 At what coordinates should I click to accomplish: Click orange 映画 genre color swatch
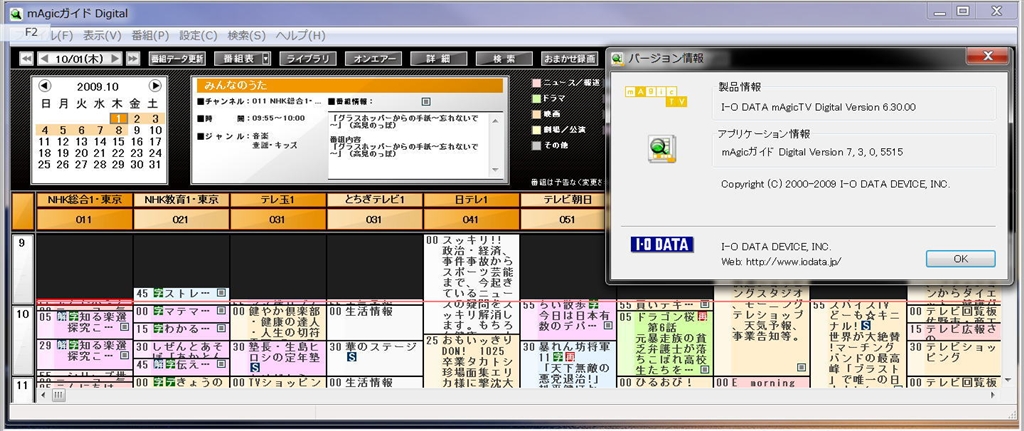pos(537,114)
